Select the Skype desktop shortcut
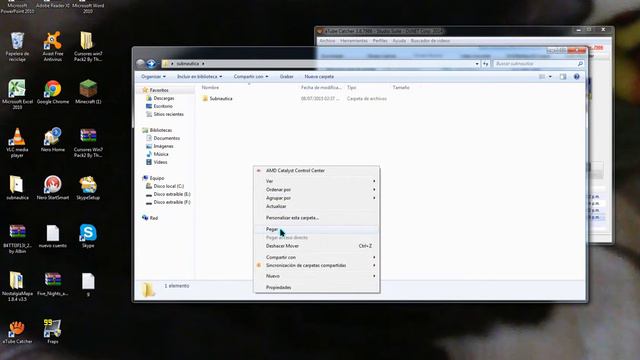Image resolution: width=640 pixels, height=360 pixels. coord(88,236)
